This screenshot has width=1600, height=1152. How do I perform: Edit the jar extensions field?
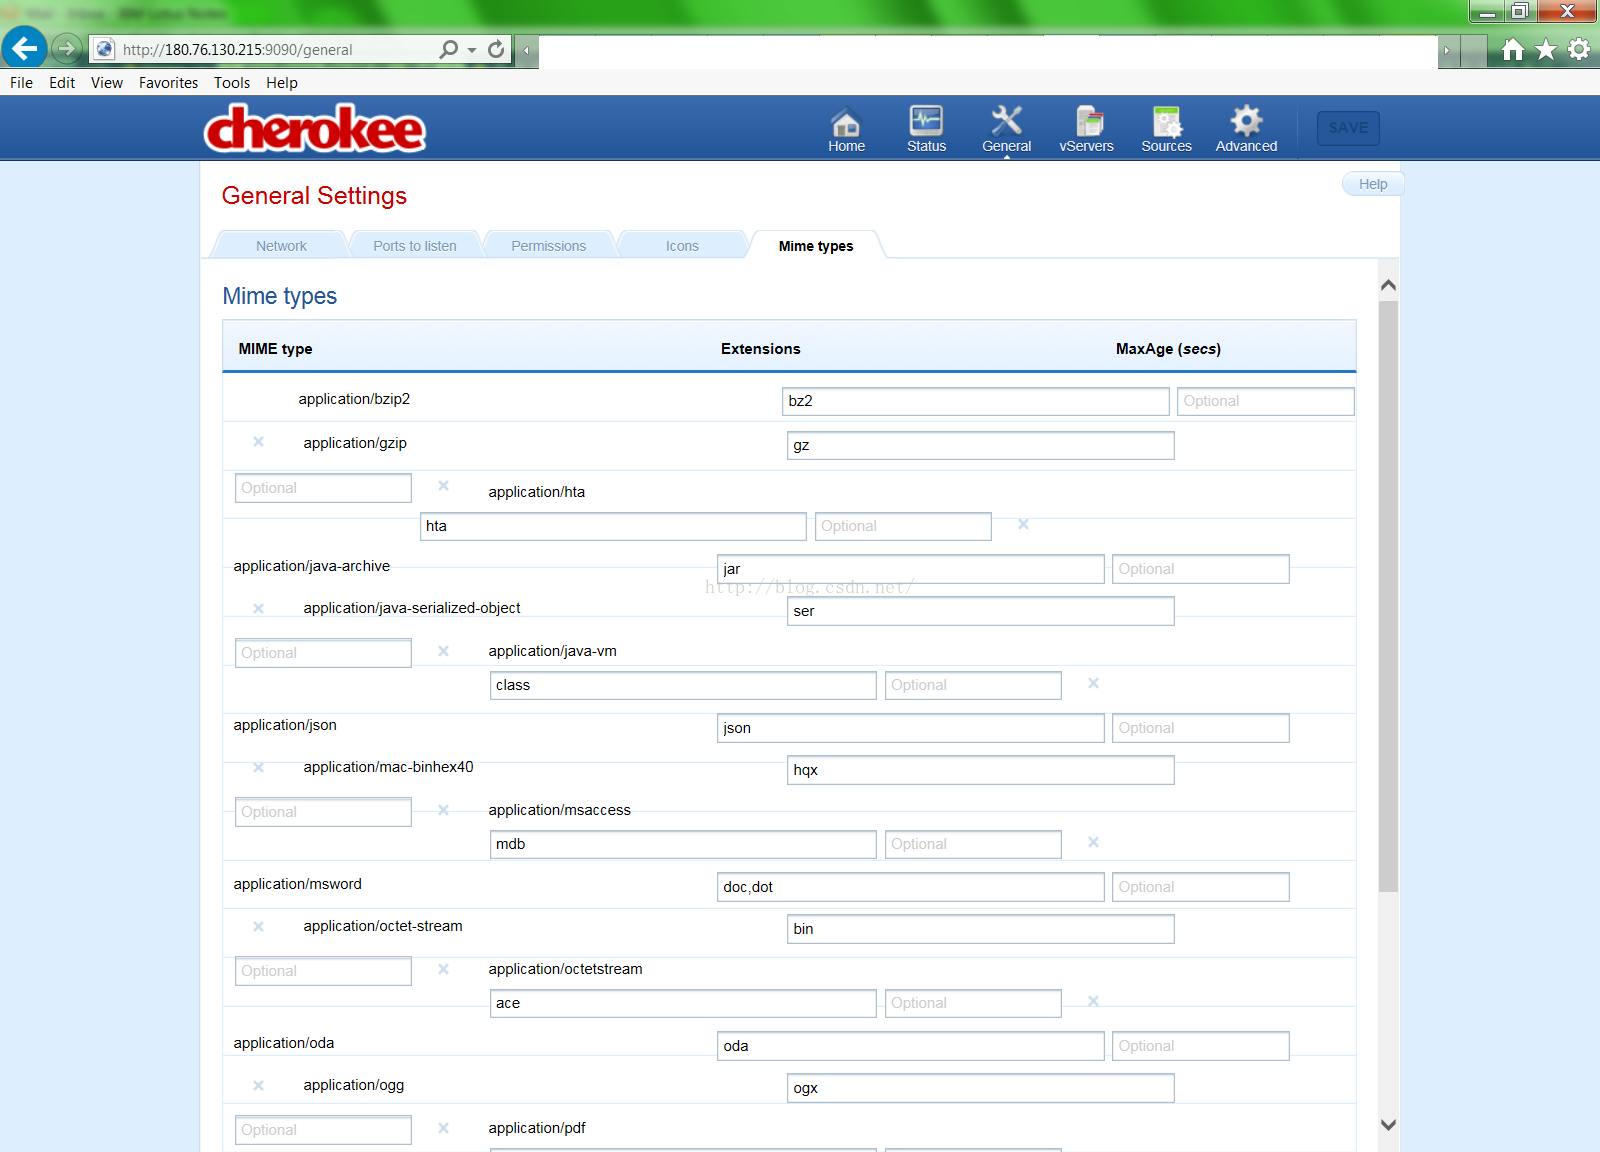coord(910,569)
